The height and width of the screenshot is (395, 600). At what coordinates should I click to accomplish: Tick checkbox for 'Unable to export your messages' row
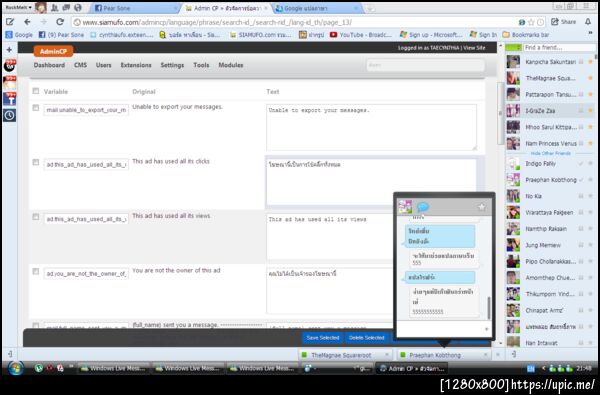[x=36, y=108]
